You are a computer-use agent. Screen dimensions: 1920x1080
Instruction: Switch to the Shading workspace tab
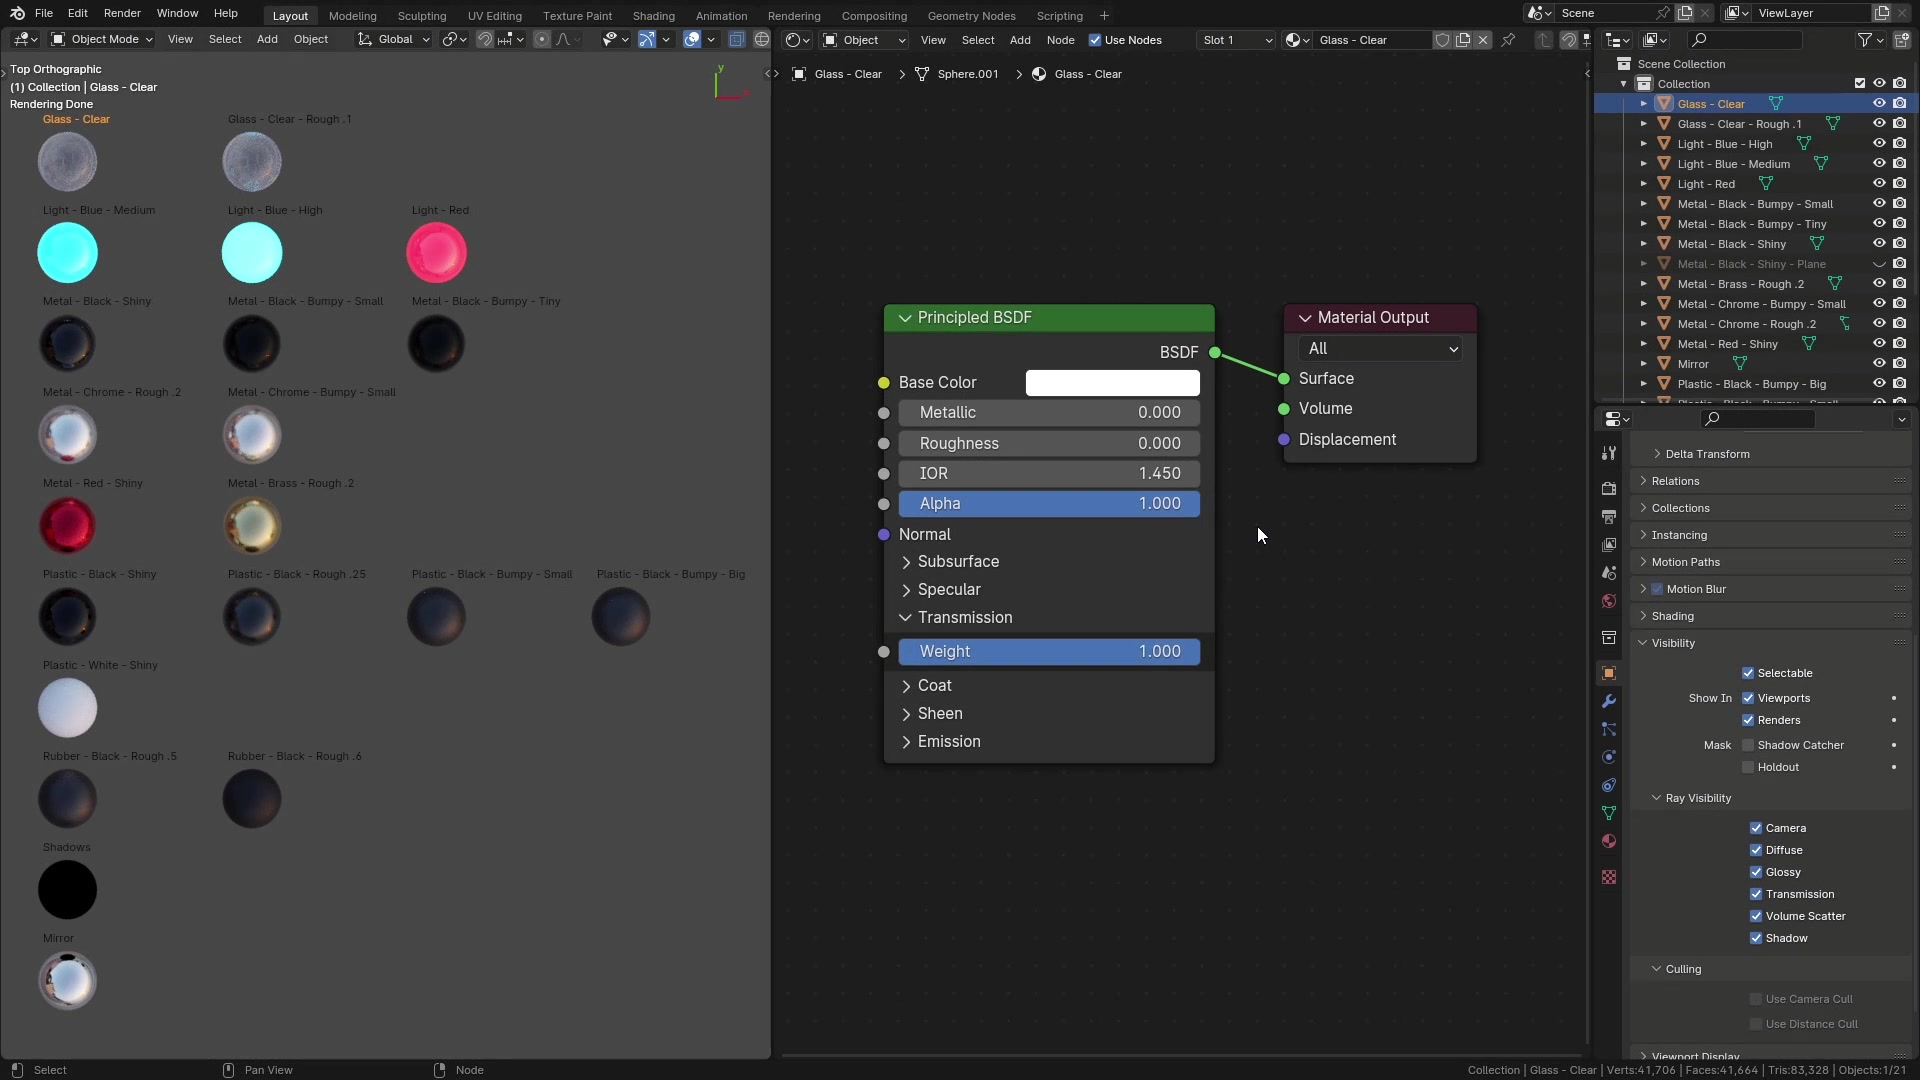click(653, 16)
